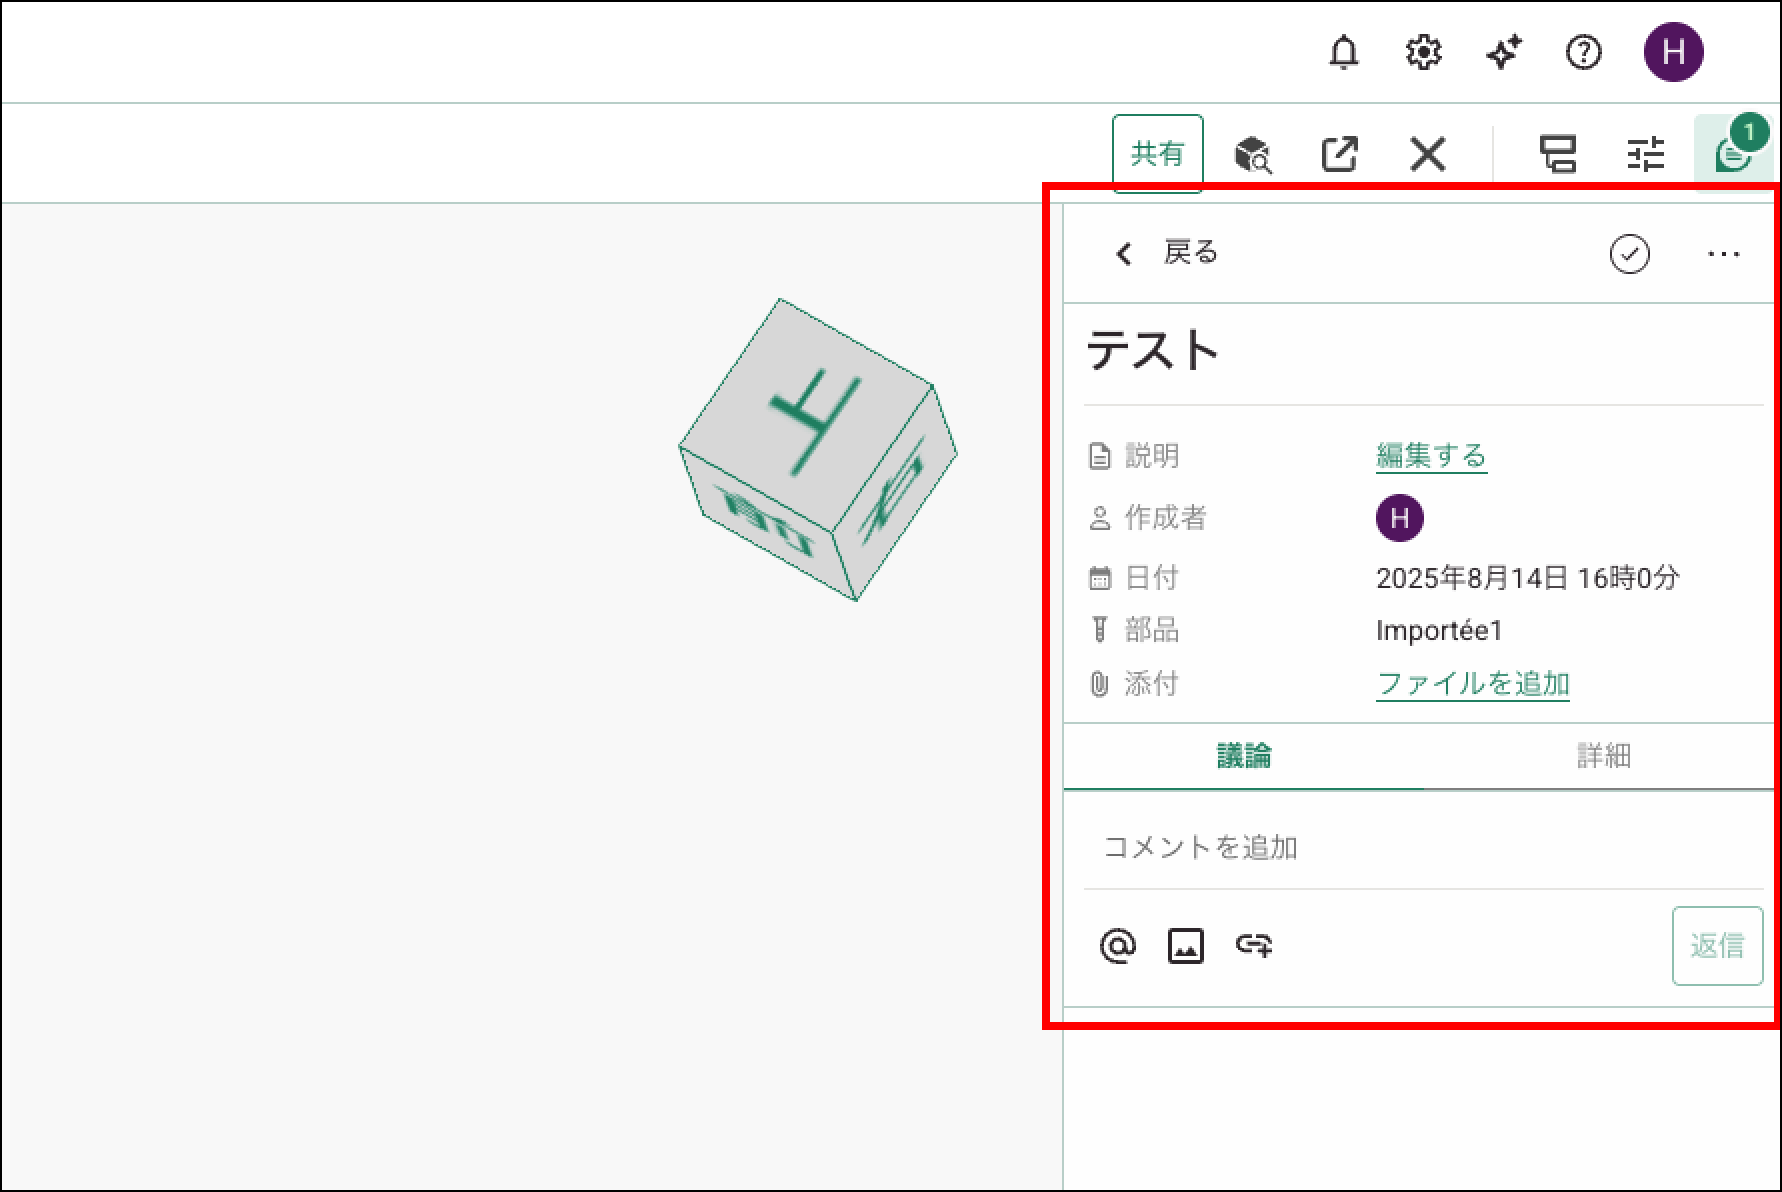Insert a mention with @ icon
The image size is (1782, 1192).
[x=1117, y=946]
